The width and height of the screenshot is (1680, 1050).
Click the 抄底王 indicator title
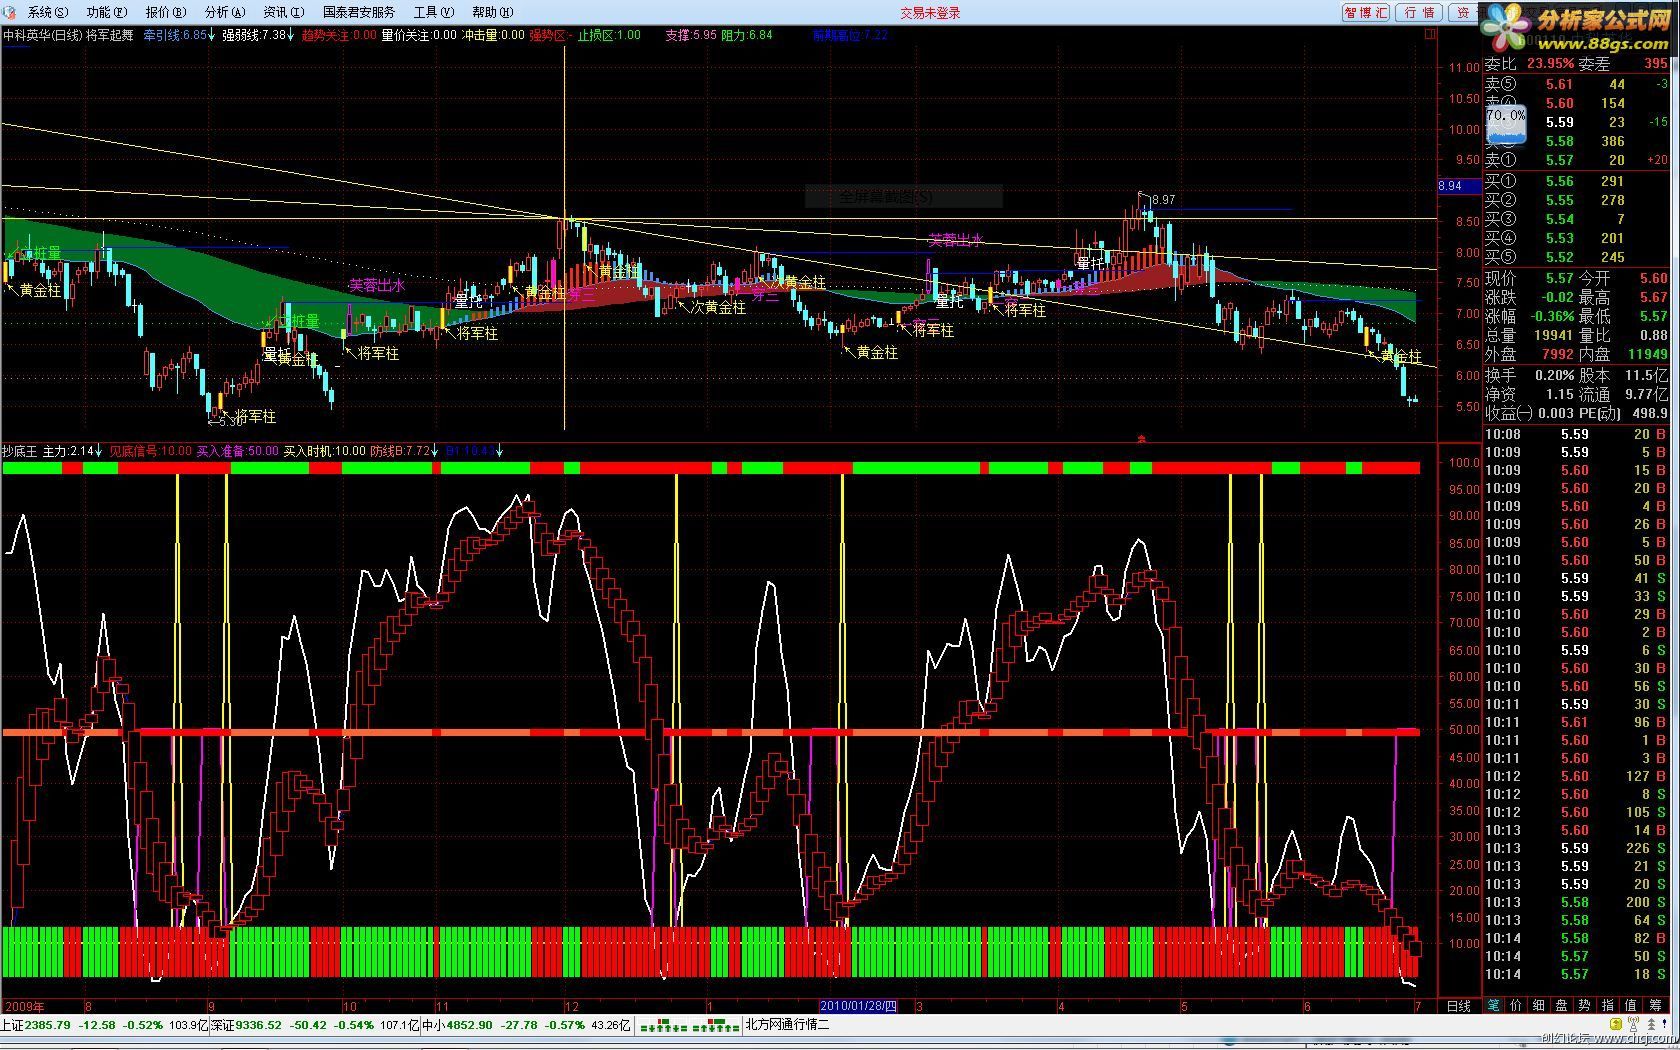19,451
